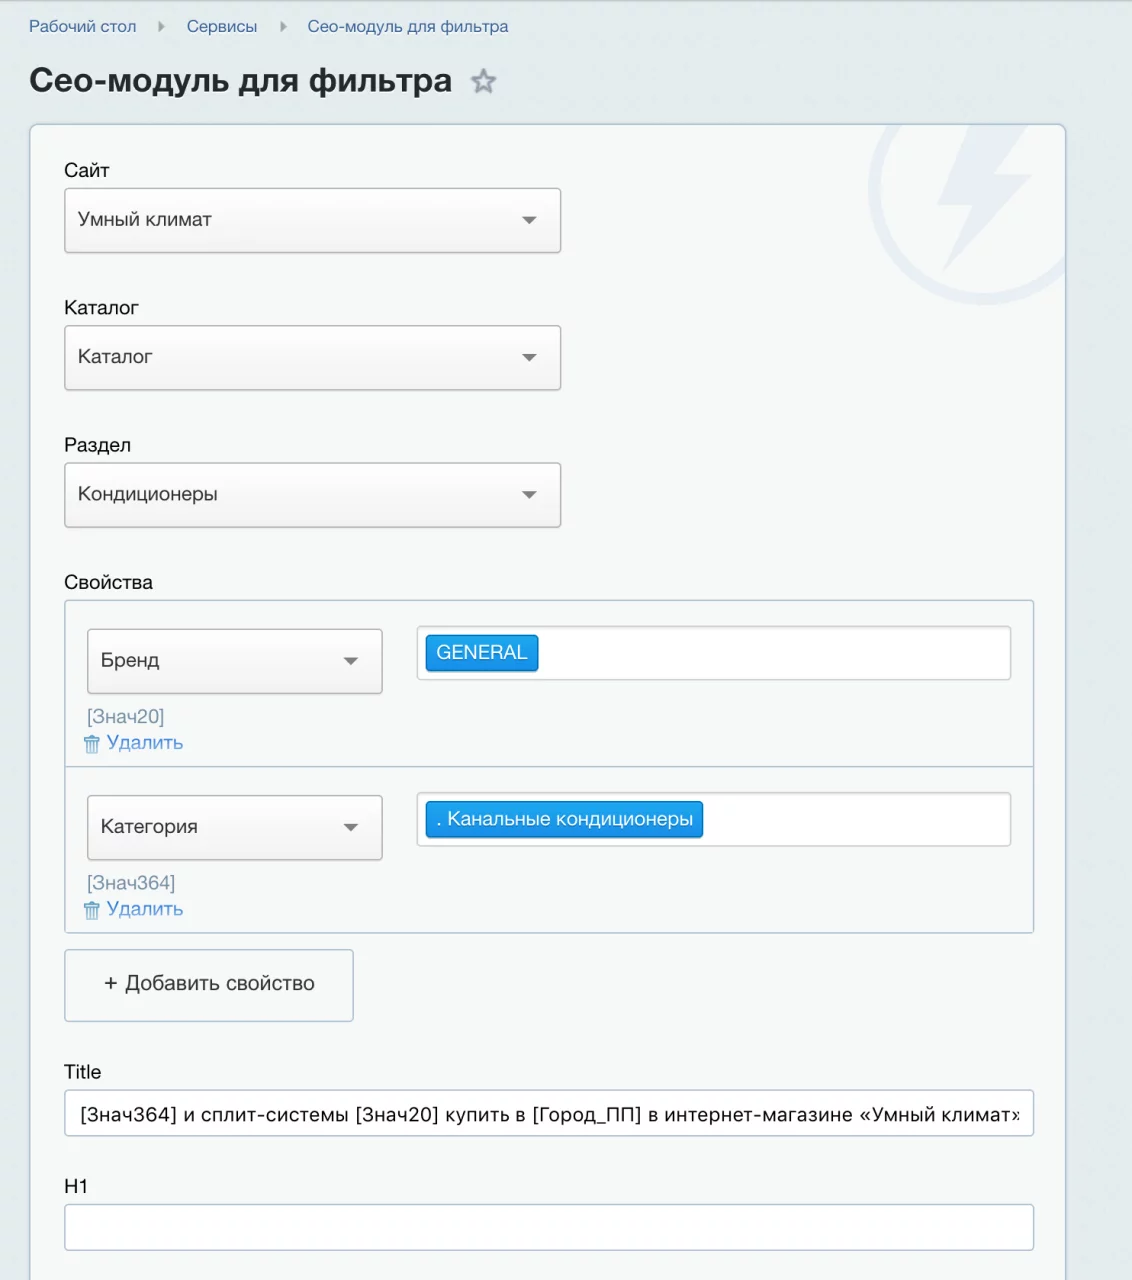This screenshot has height=1280, width=1132.
Task: Select the Канальные кондиционеры tag
Action: 564,819
